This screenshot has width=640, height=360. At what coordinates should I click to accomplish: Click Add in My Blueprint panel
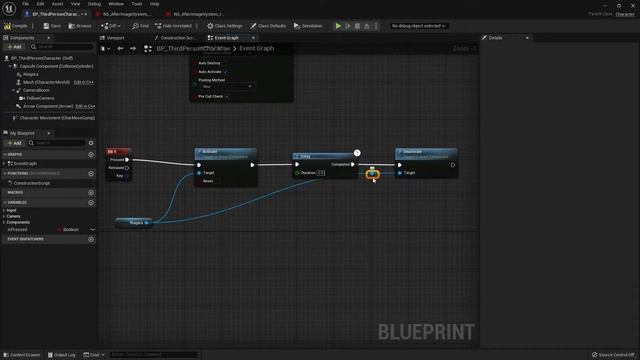14,143
